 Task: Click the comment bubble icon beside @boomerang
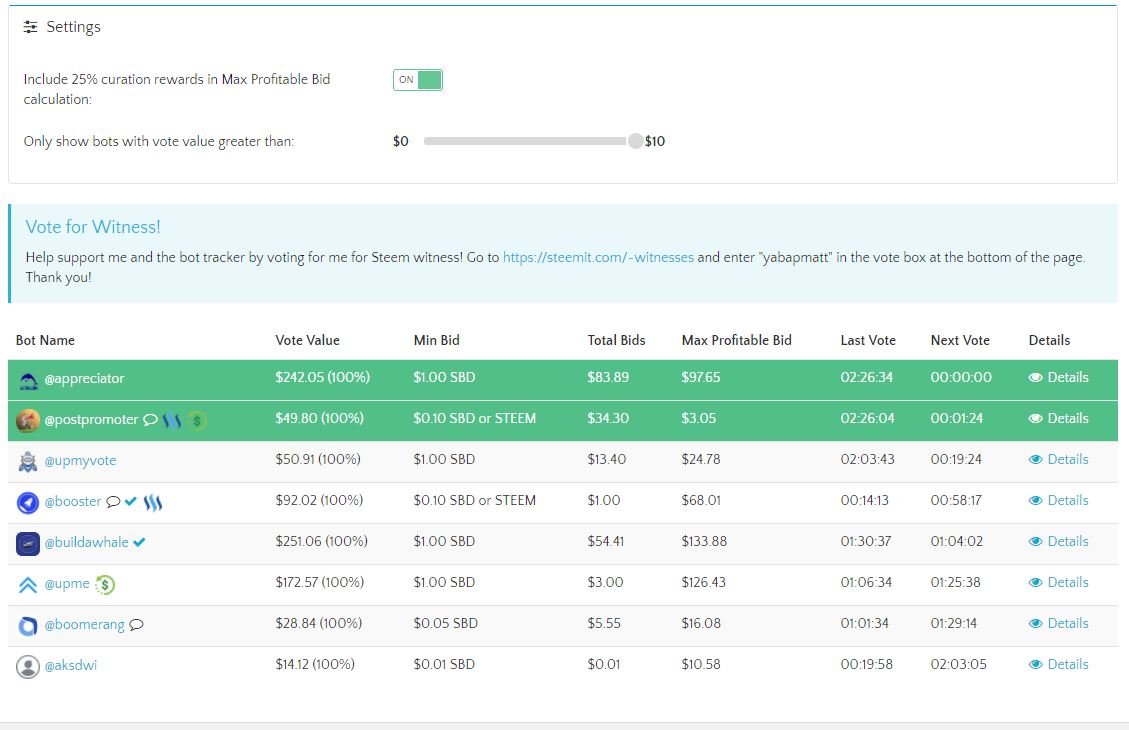click(x=136, y=625)
